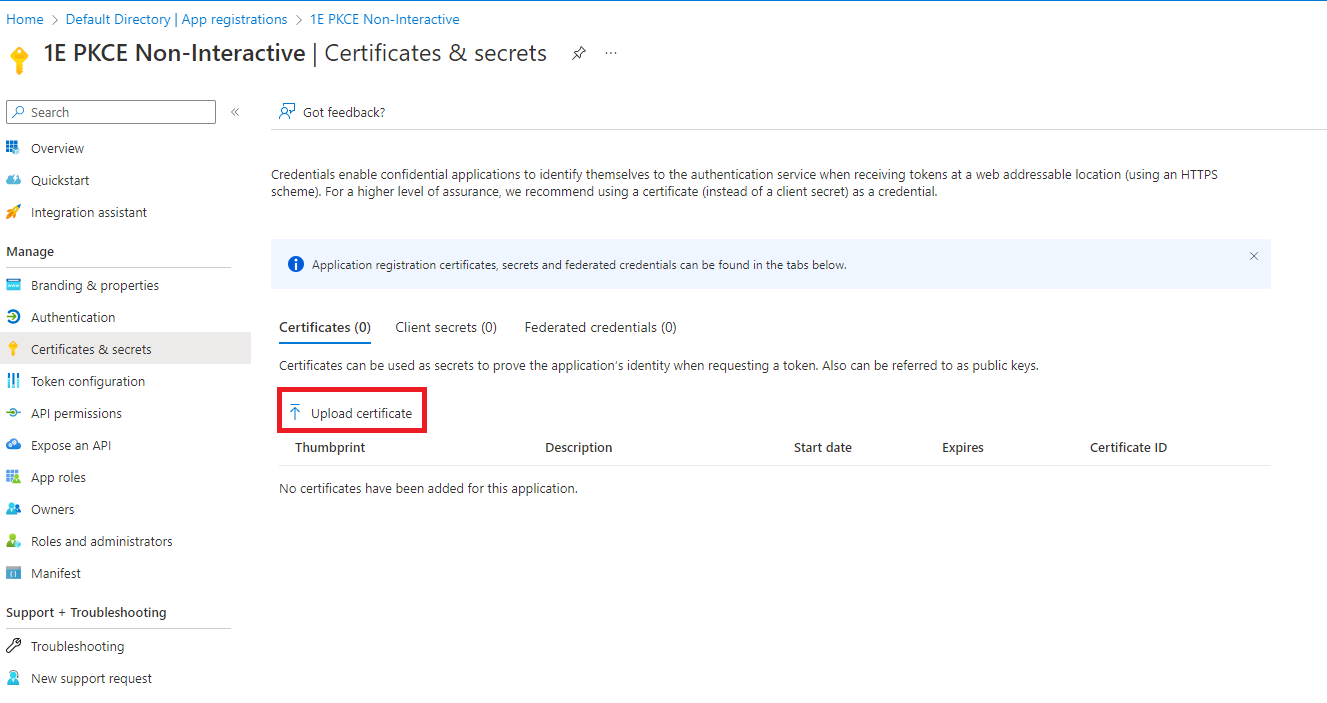Image resolution: width=1327 pixels, height=703 pixels.
Task: Click Home in the breadcrumb
Action: pos(25,19)
